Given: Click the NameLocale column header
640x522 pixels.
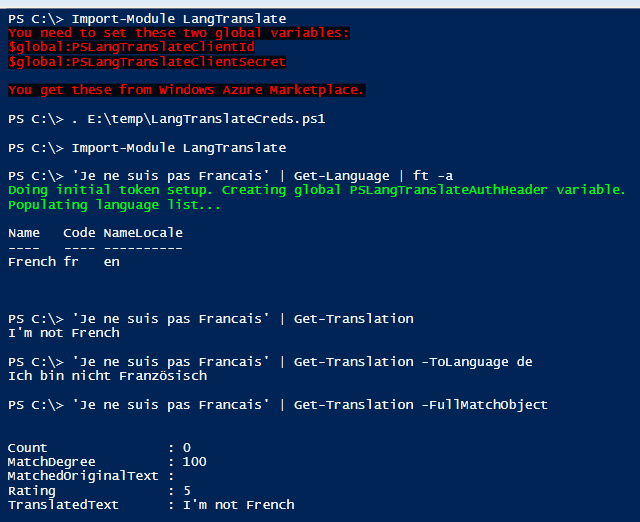Looking at the screenshot, I should [143, 233].
